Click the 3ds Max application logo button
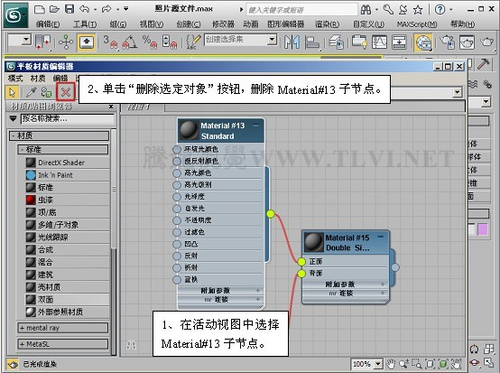 tap(15, 15)
